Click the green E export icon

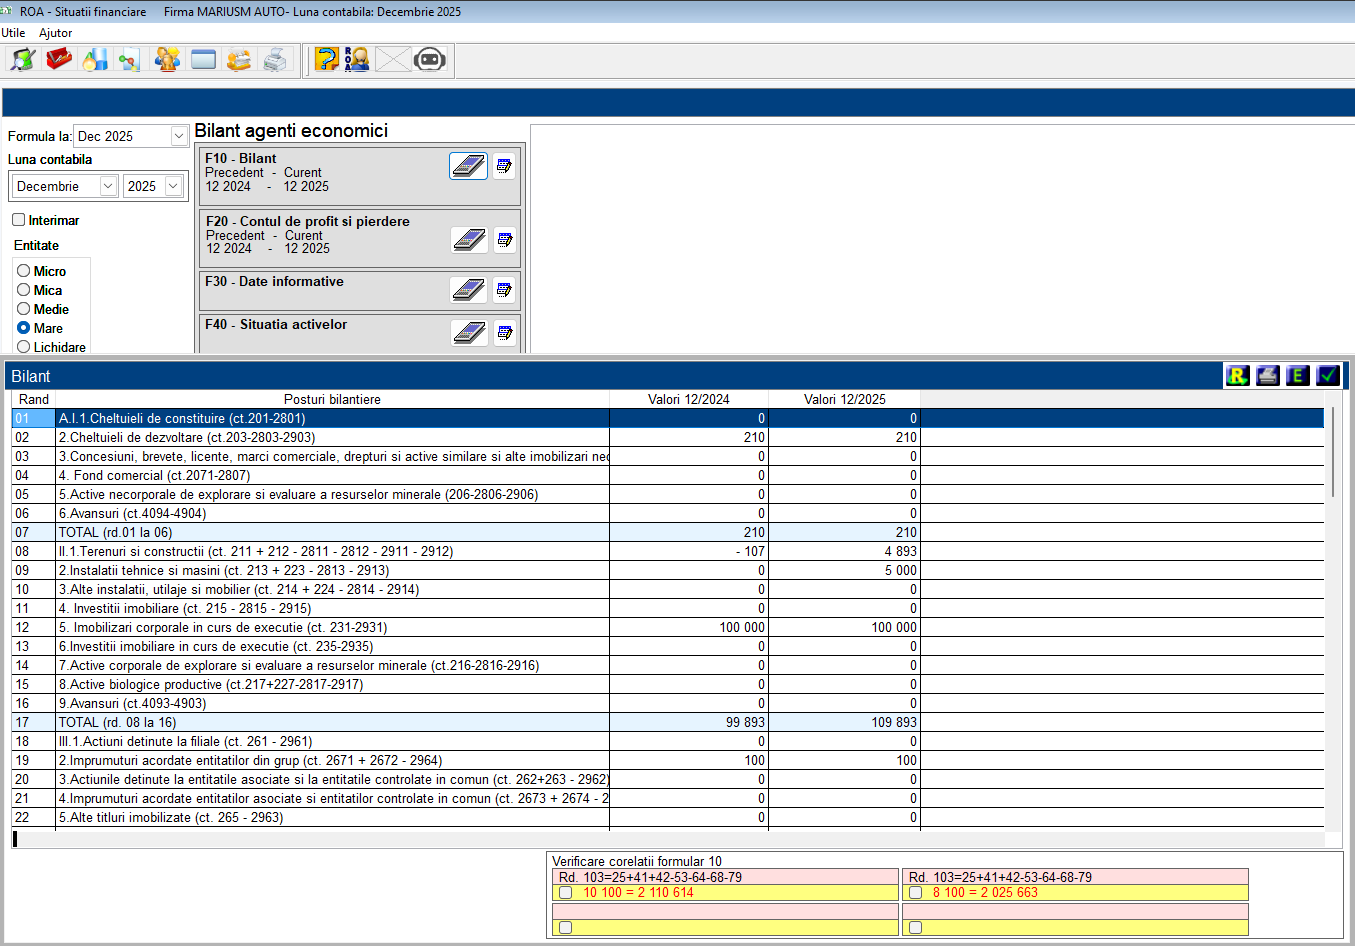click(1298, 376)
